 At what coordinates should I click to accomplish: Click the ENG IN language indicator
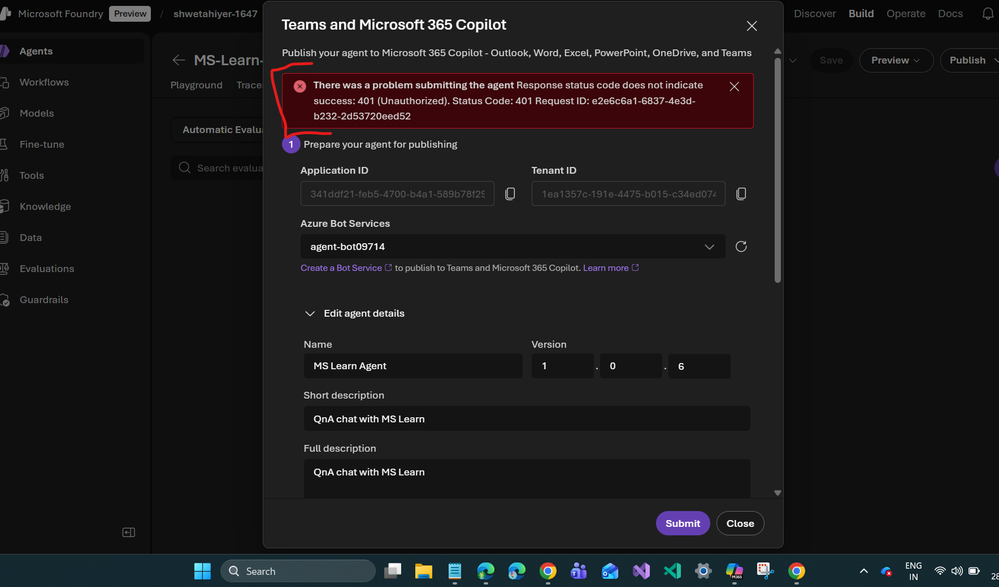(913, 571)
